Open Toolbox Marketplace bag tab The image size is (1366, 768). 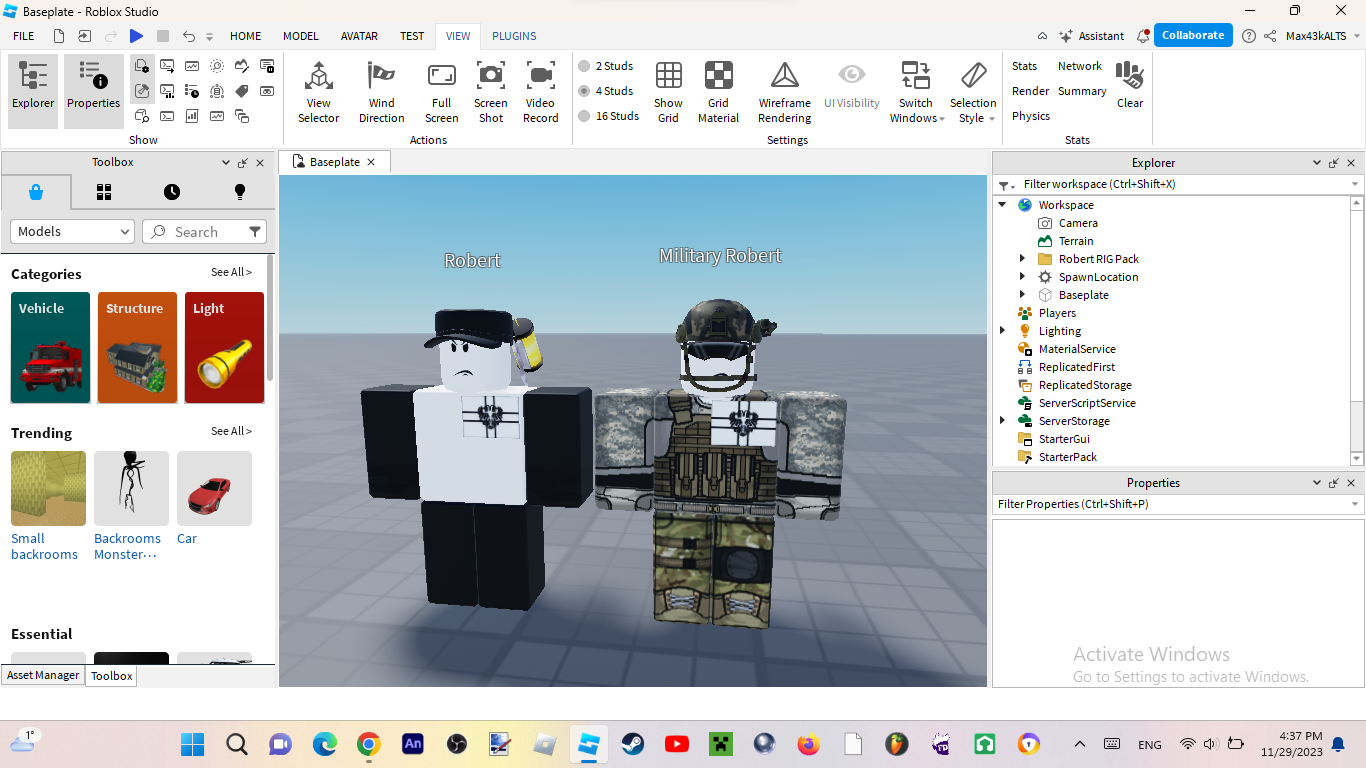[36, 192]
